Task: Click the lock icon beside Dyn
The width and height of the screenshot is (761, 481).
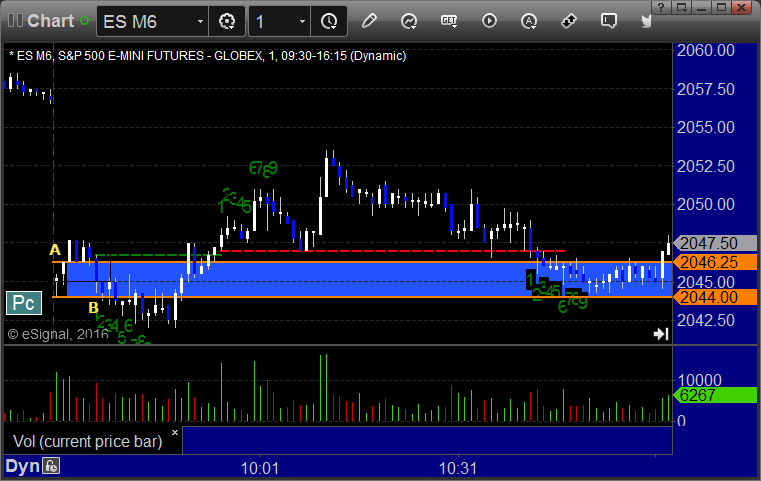Action: pyautogui.click(x=51, y=466)
